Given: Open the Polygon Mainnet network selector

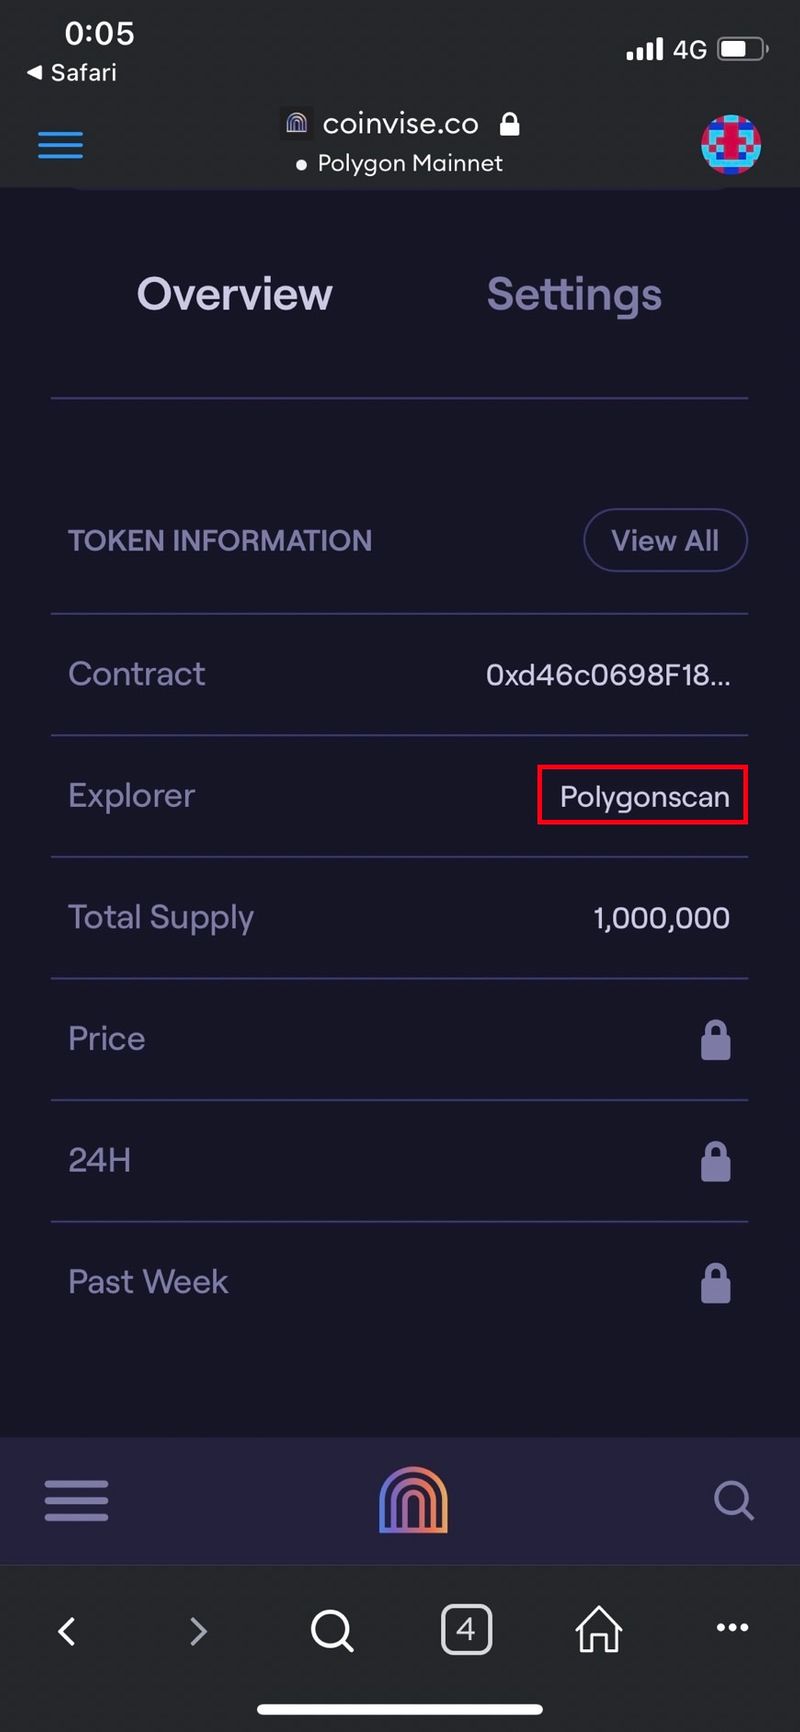Looking at the screenshot, I should tap(400, 164).
